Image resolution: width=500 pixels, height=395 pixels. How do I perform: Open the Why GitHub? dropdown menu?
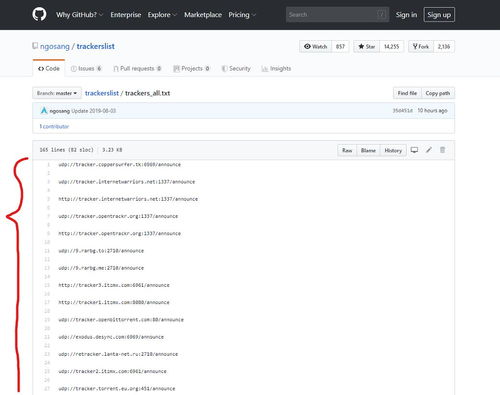pyautogui.click(x=79, y=15)
